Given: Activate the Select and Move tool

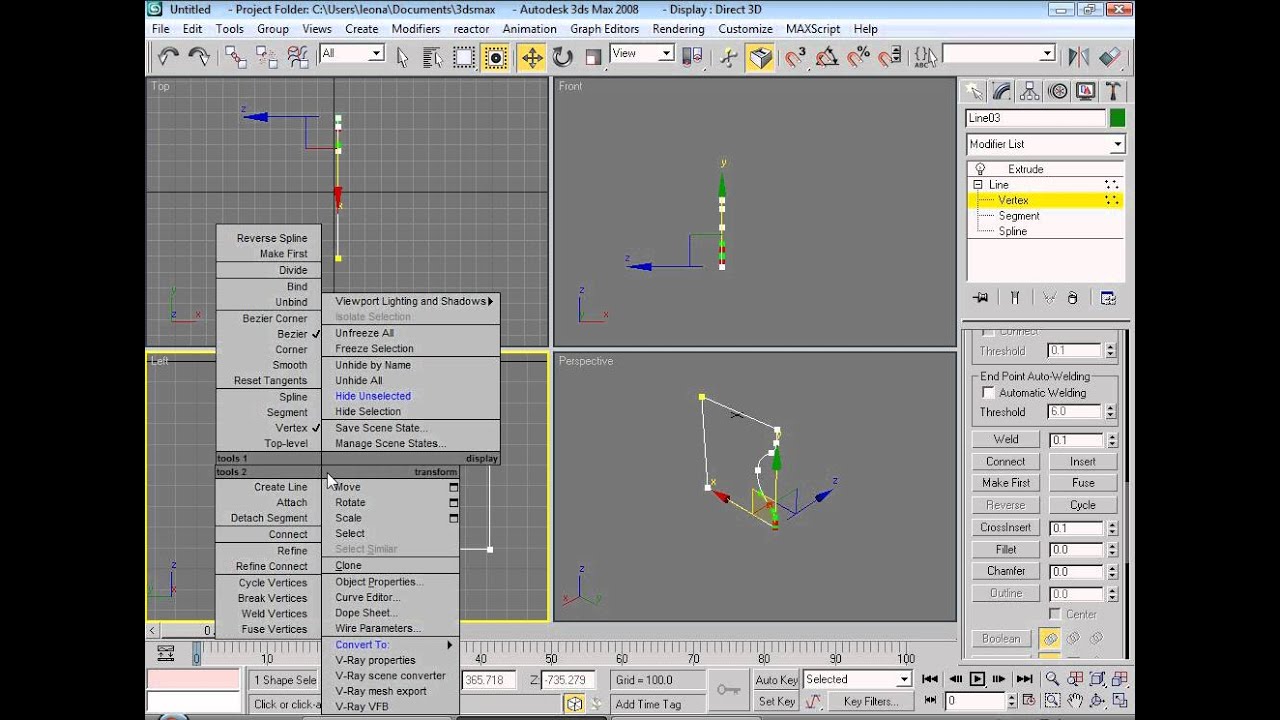Looking at the screenshot, I should point(532,57).
